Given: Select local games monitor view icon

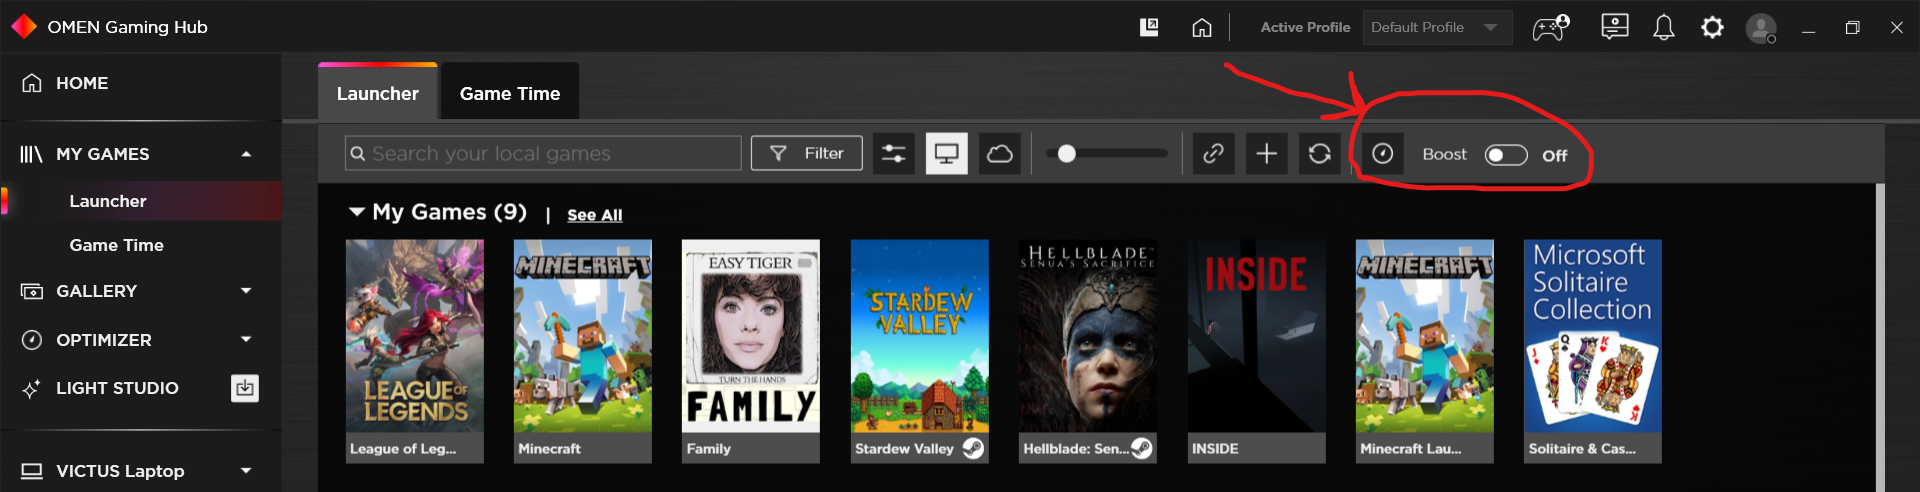Looking at the screenshot, I should [x=946, y=153].
